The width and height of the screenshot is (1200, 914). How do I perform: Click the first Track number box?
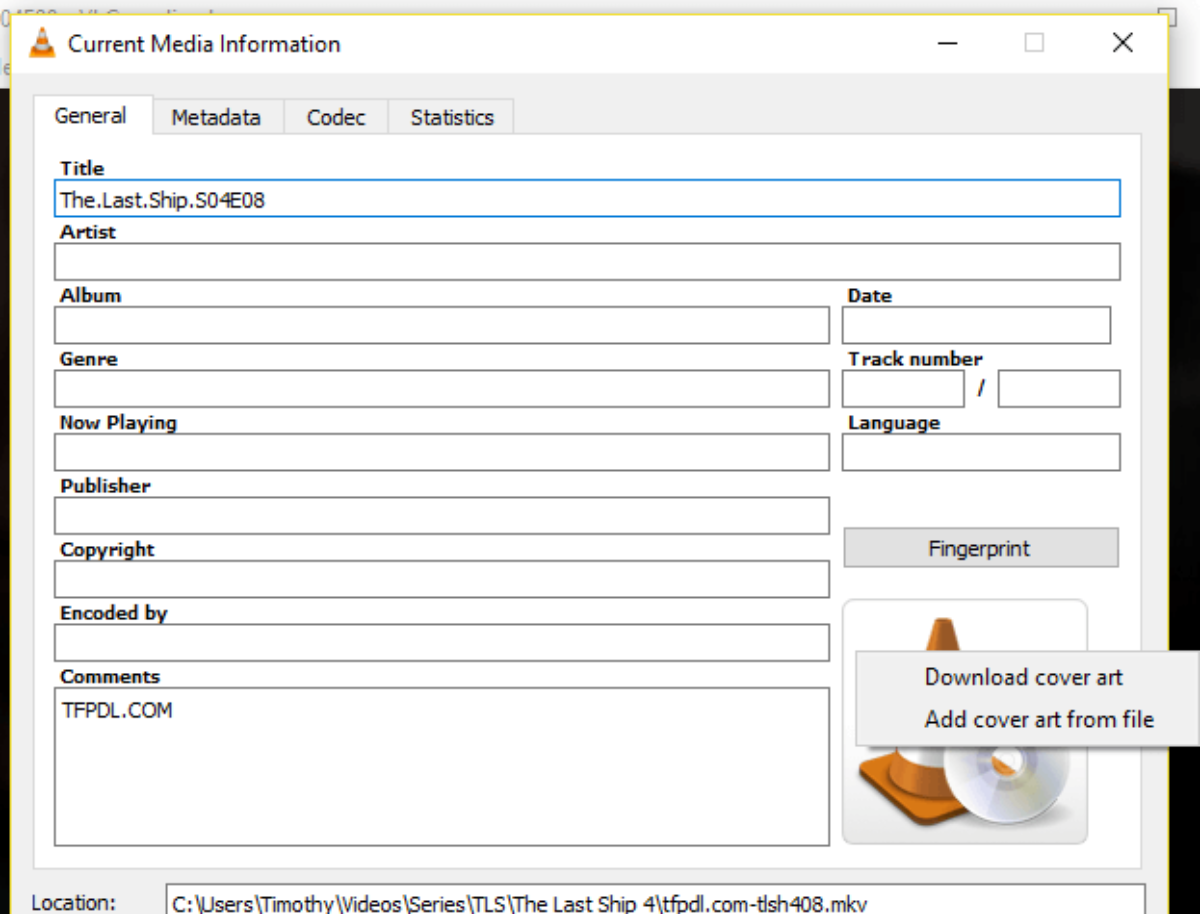pos(903,389)
